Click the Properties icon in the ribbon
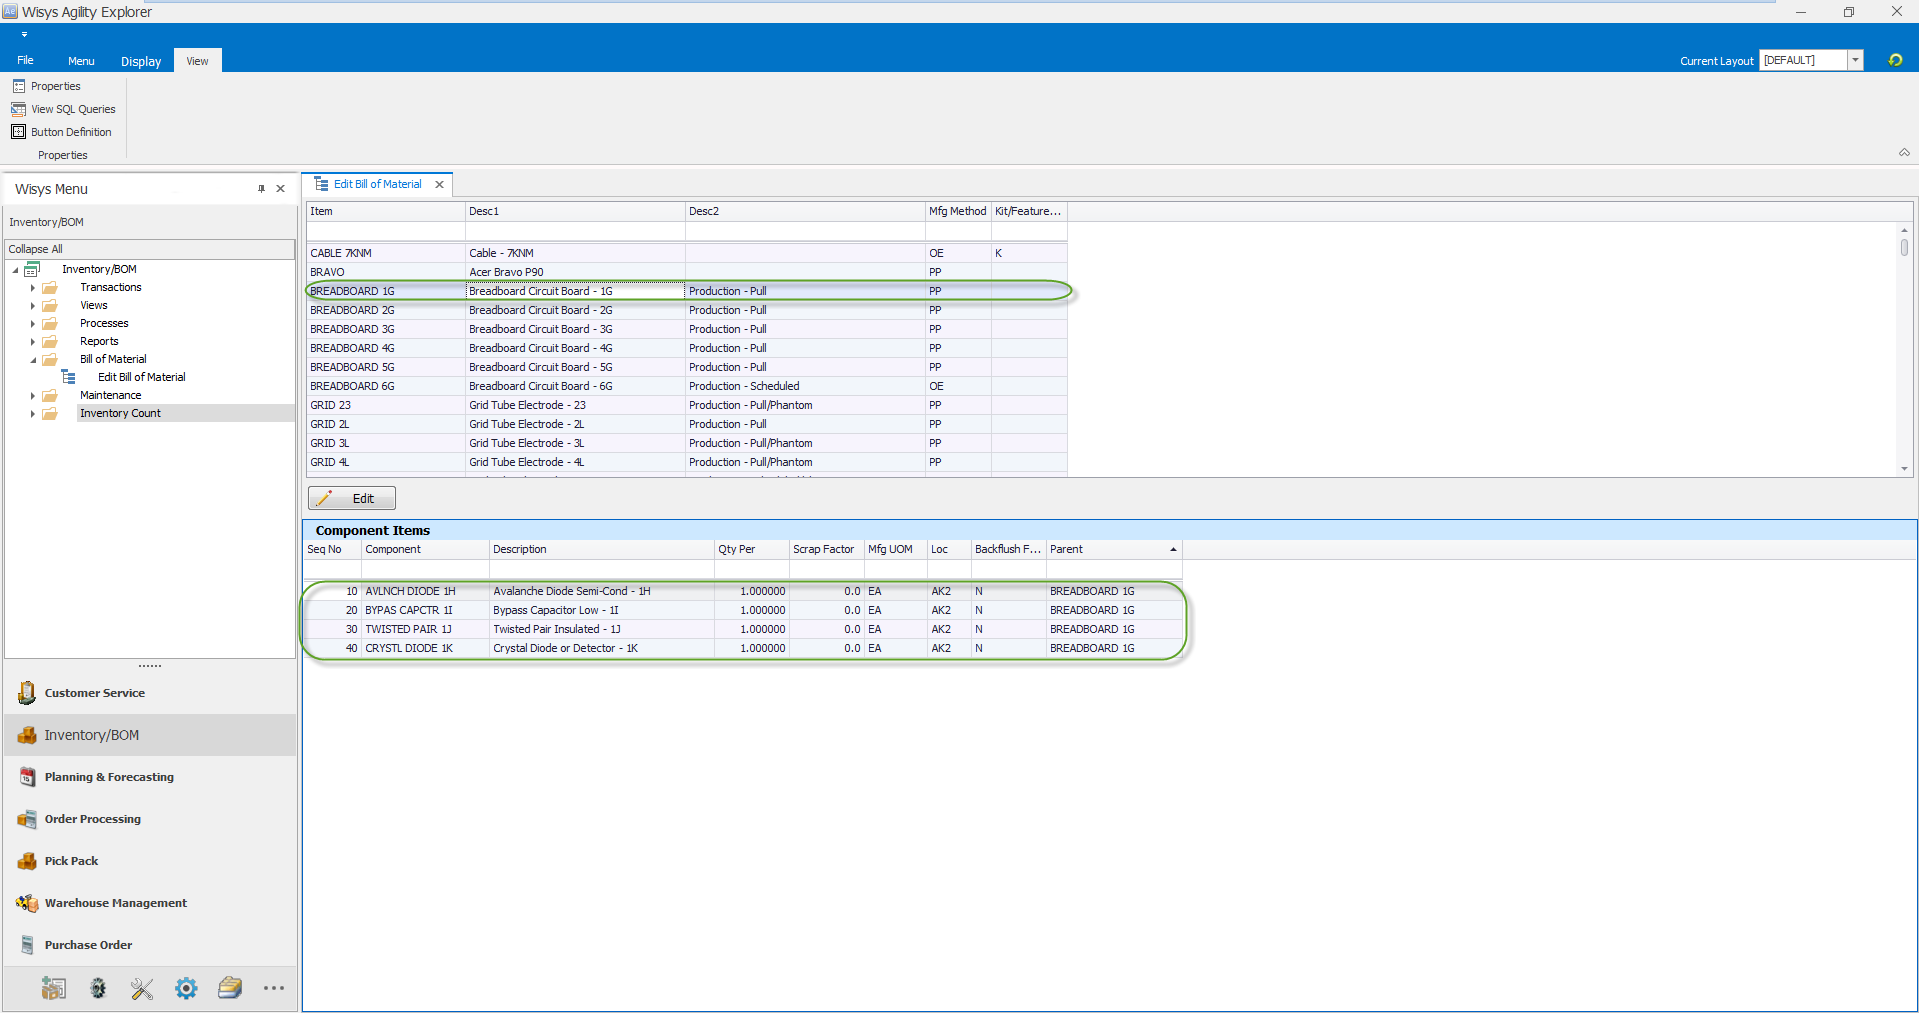This screenshot has height=1013, width=1919. 19,86
